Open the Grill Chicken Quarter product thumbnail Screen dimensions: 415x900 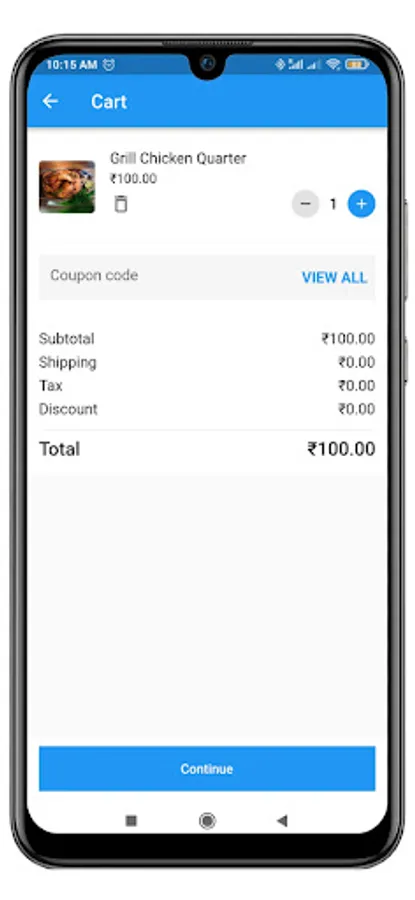coord(67,187)
